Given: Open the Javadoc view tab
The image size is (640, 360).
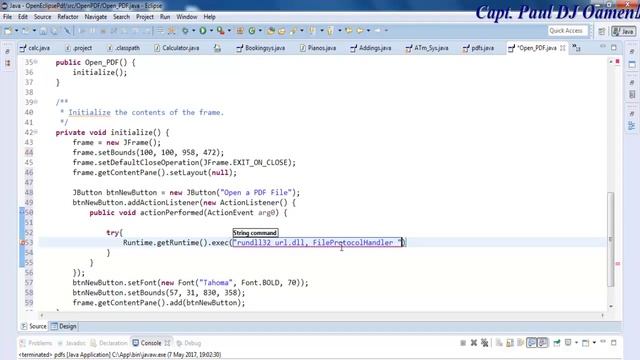Looking at the screenshot, I should pyautogui.click(x=71, y=343).
